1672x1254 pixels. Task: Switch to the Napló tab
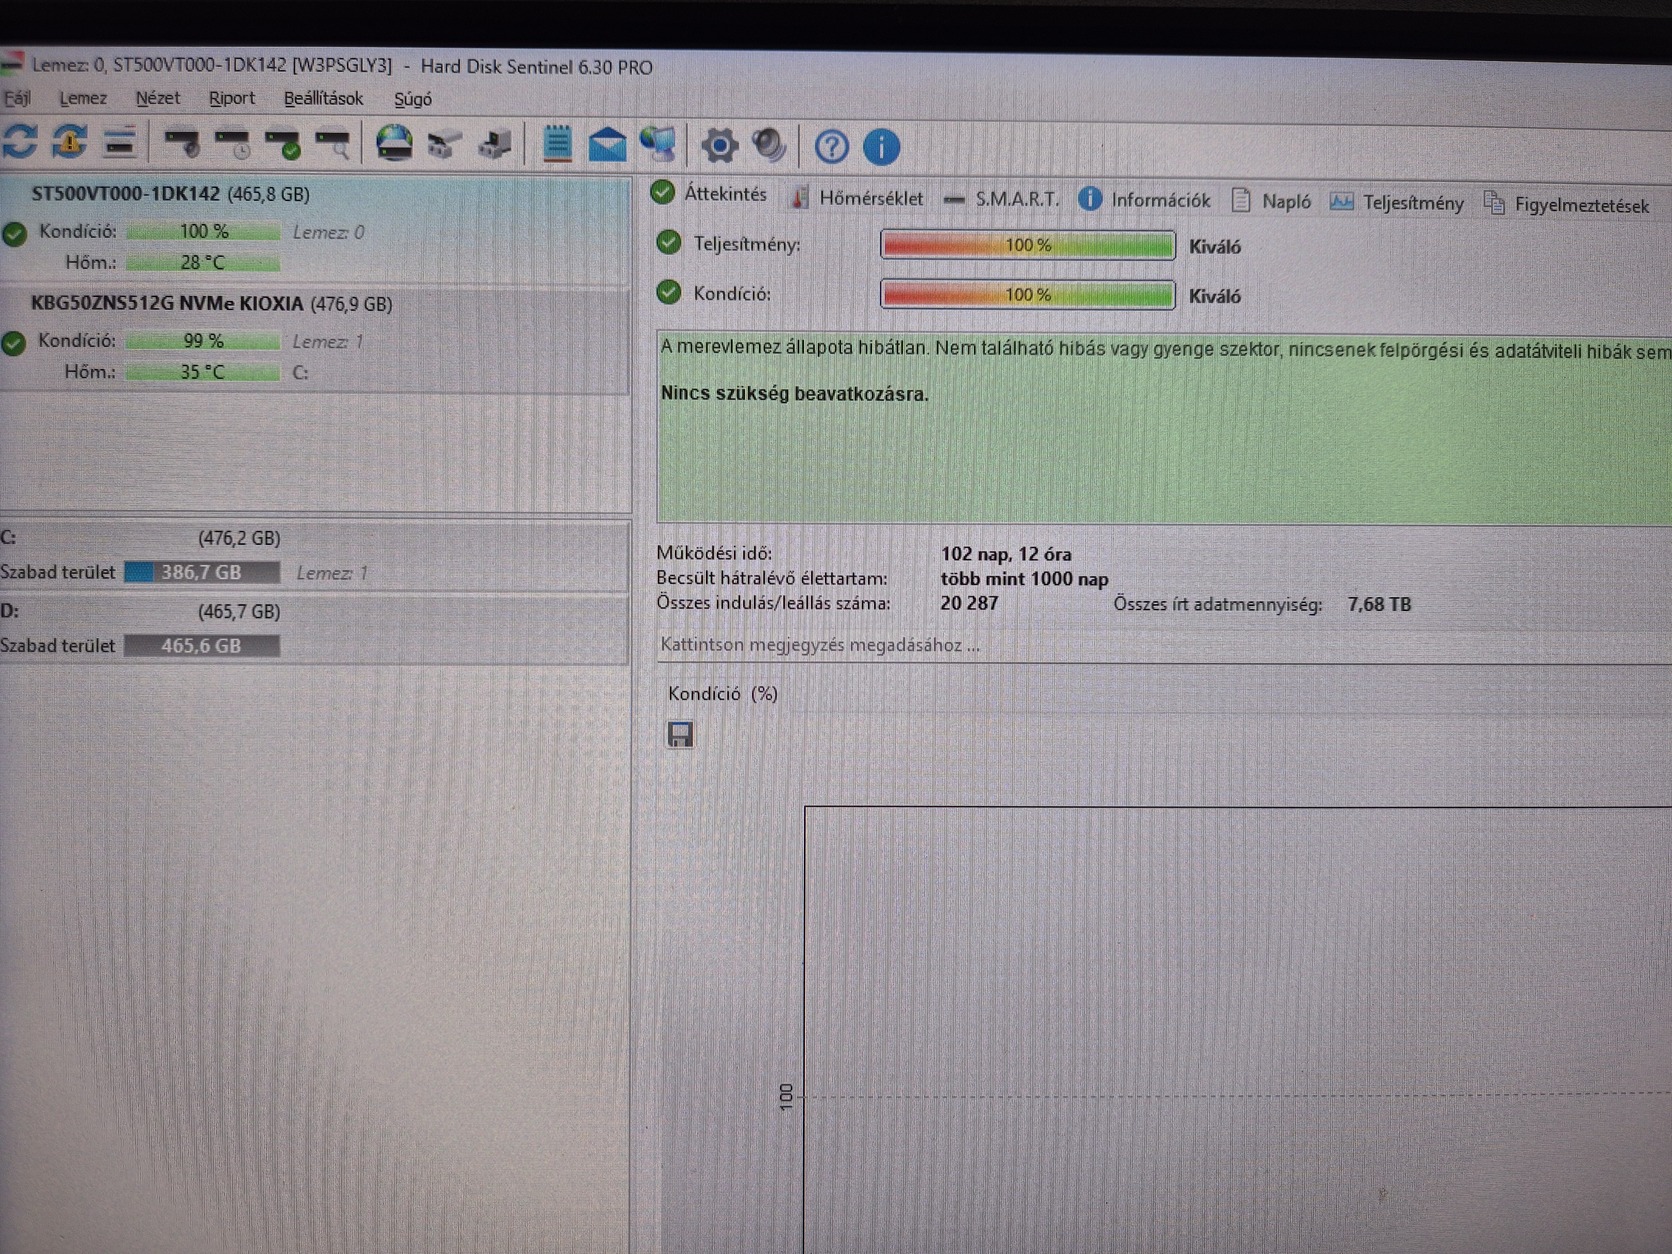[x=1271, y=201]
